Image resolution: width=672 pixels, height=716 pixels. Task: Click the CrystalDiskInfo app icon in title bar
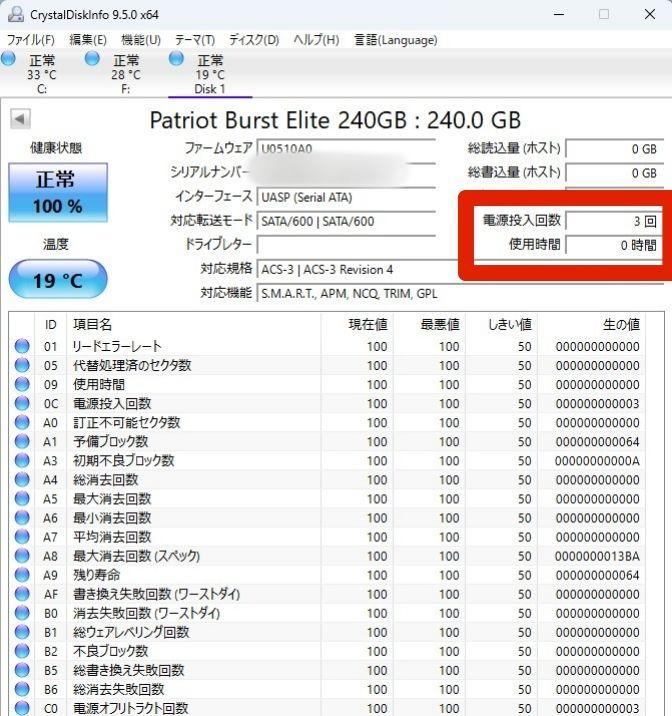[x=16, y=14]
